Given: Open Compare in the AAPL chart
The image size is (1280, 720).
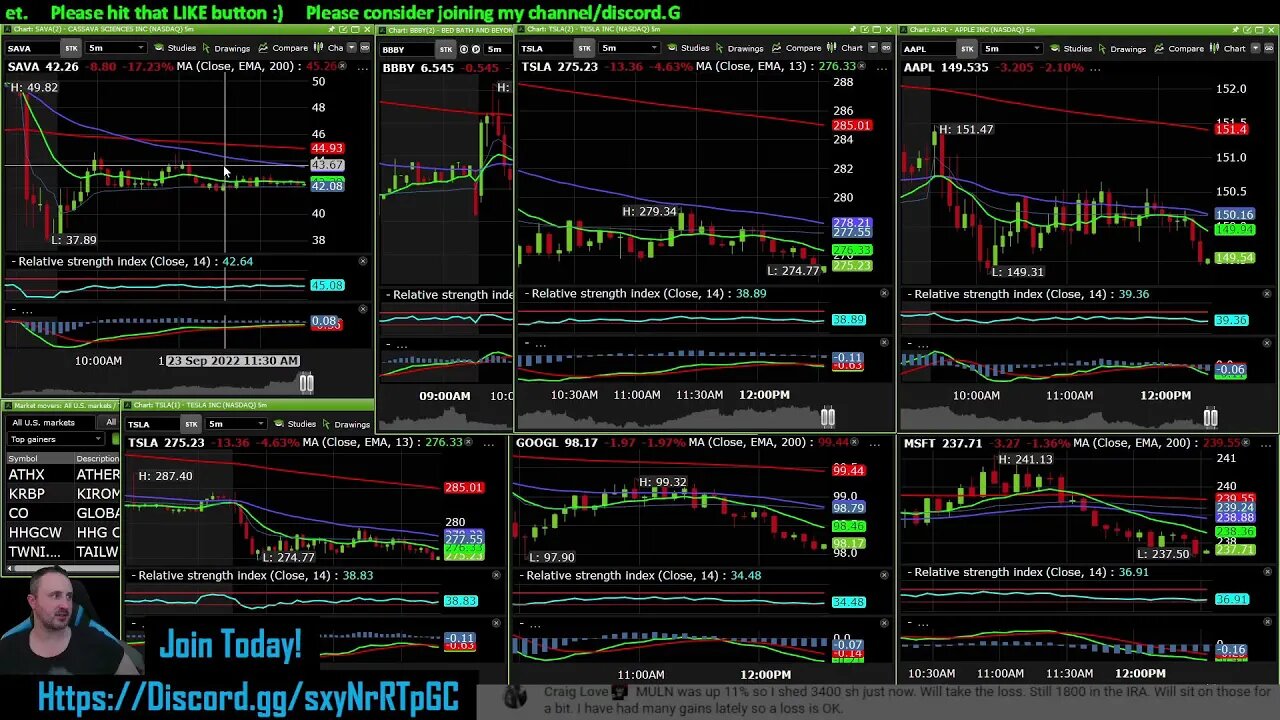Looking at the screenshot, I should pyautogui.click(x=1179, y=48).
